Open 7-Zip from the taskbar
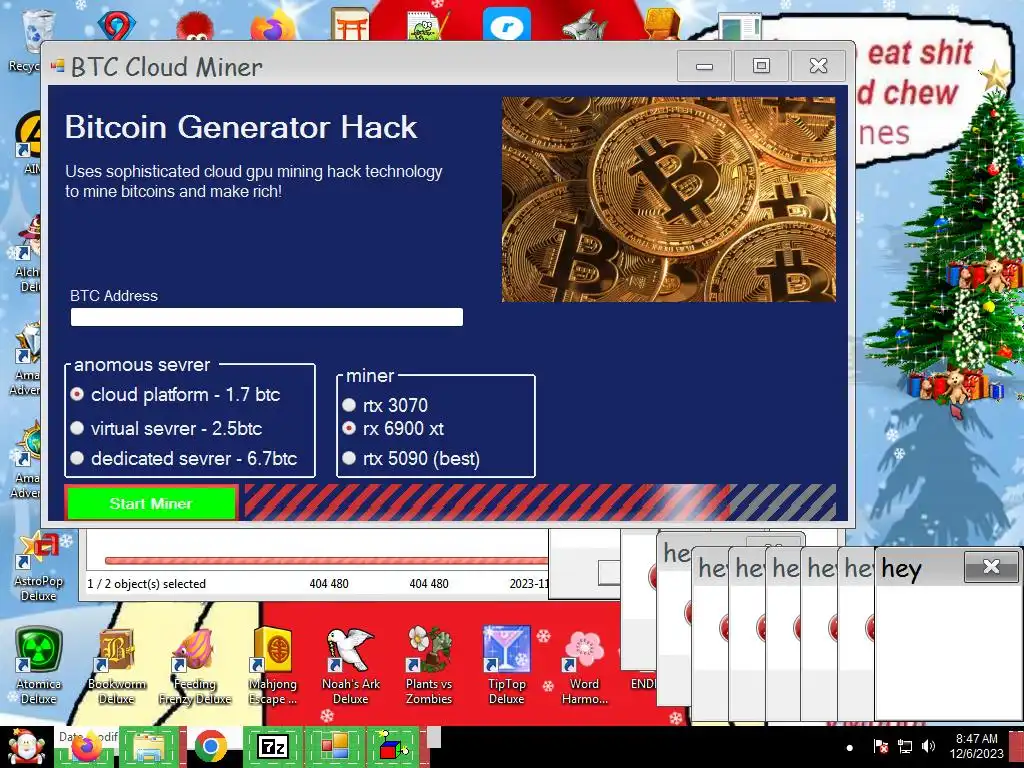 click(x=273, y=747)
